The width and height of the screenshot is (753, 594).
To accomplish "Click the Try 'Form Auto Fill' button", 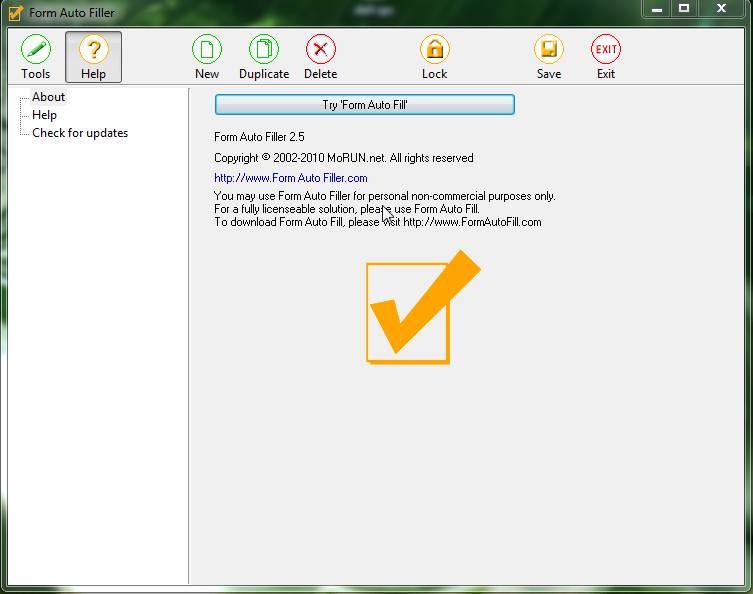I will (365, 105).
